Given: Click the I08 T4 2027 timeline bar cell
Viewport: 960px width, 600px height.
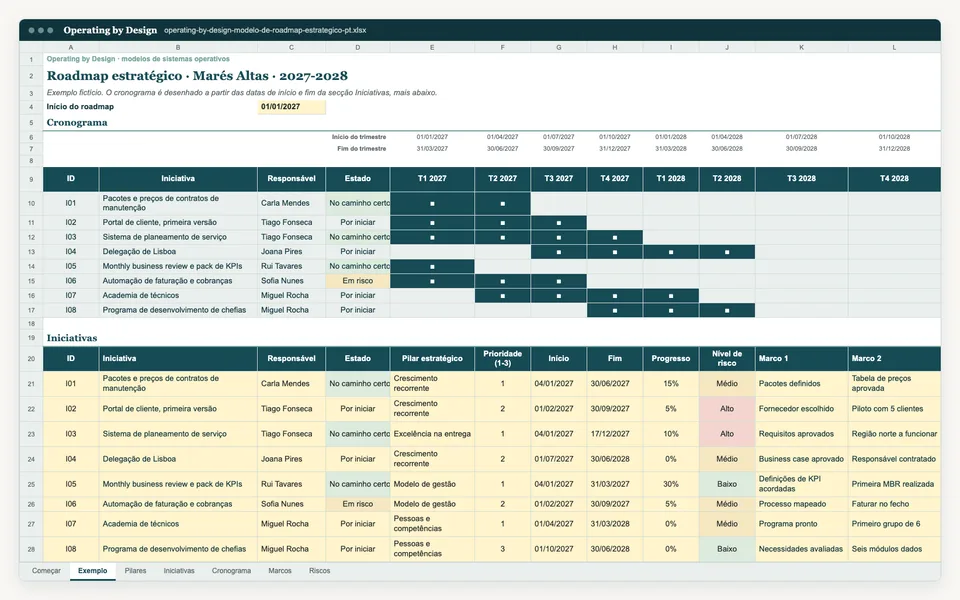Looking at the screenshot, I should [x=615, y=310].
